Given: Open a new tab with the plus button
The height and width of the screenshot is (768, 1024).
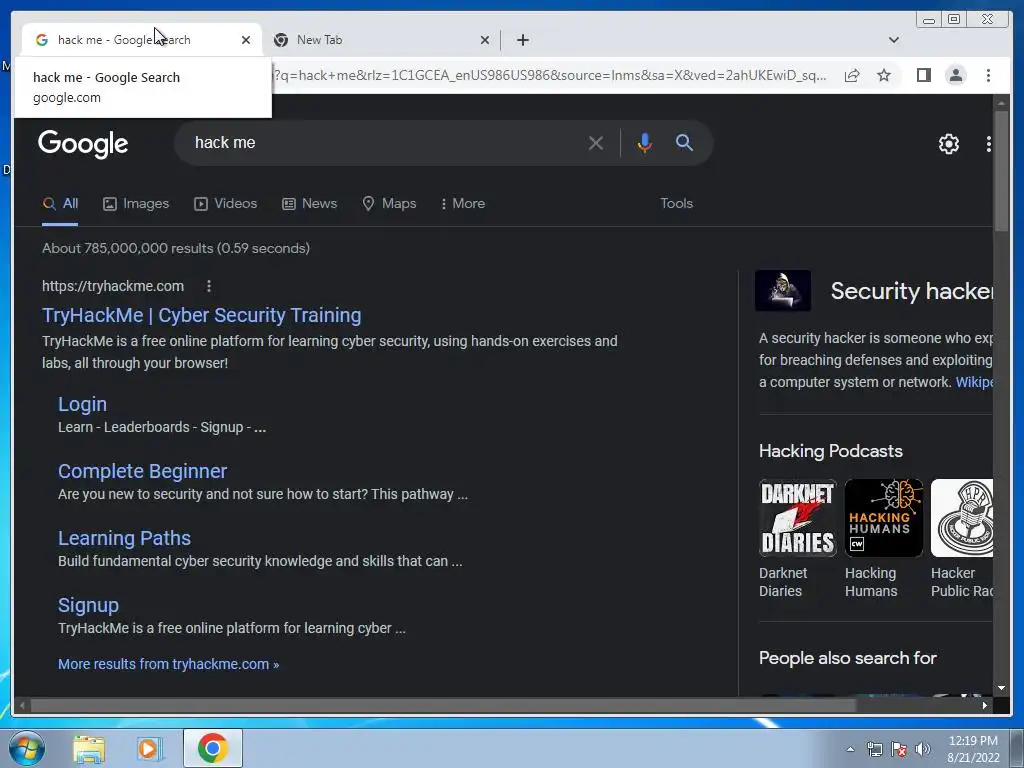Looking at the screenshot, I should [x=522, y=40].
